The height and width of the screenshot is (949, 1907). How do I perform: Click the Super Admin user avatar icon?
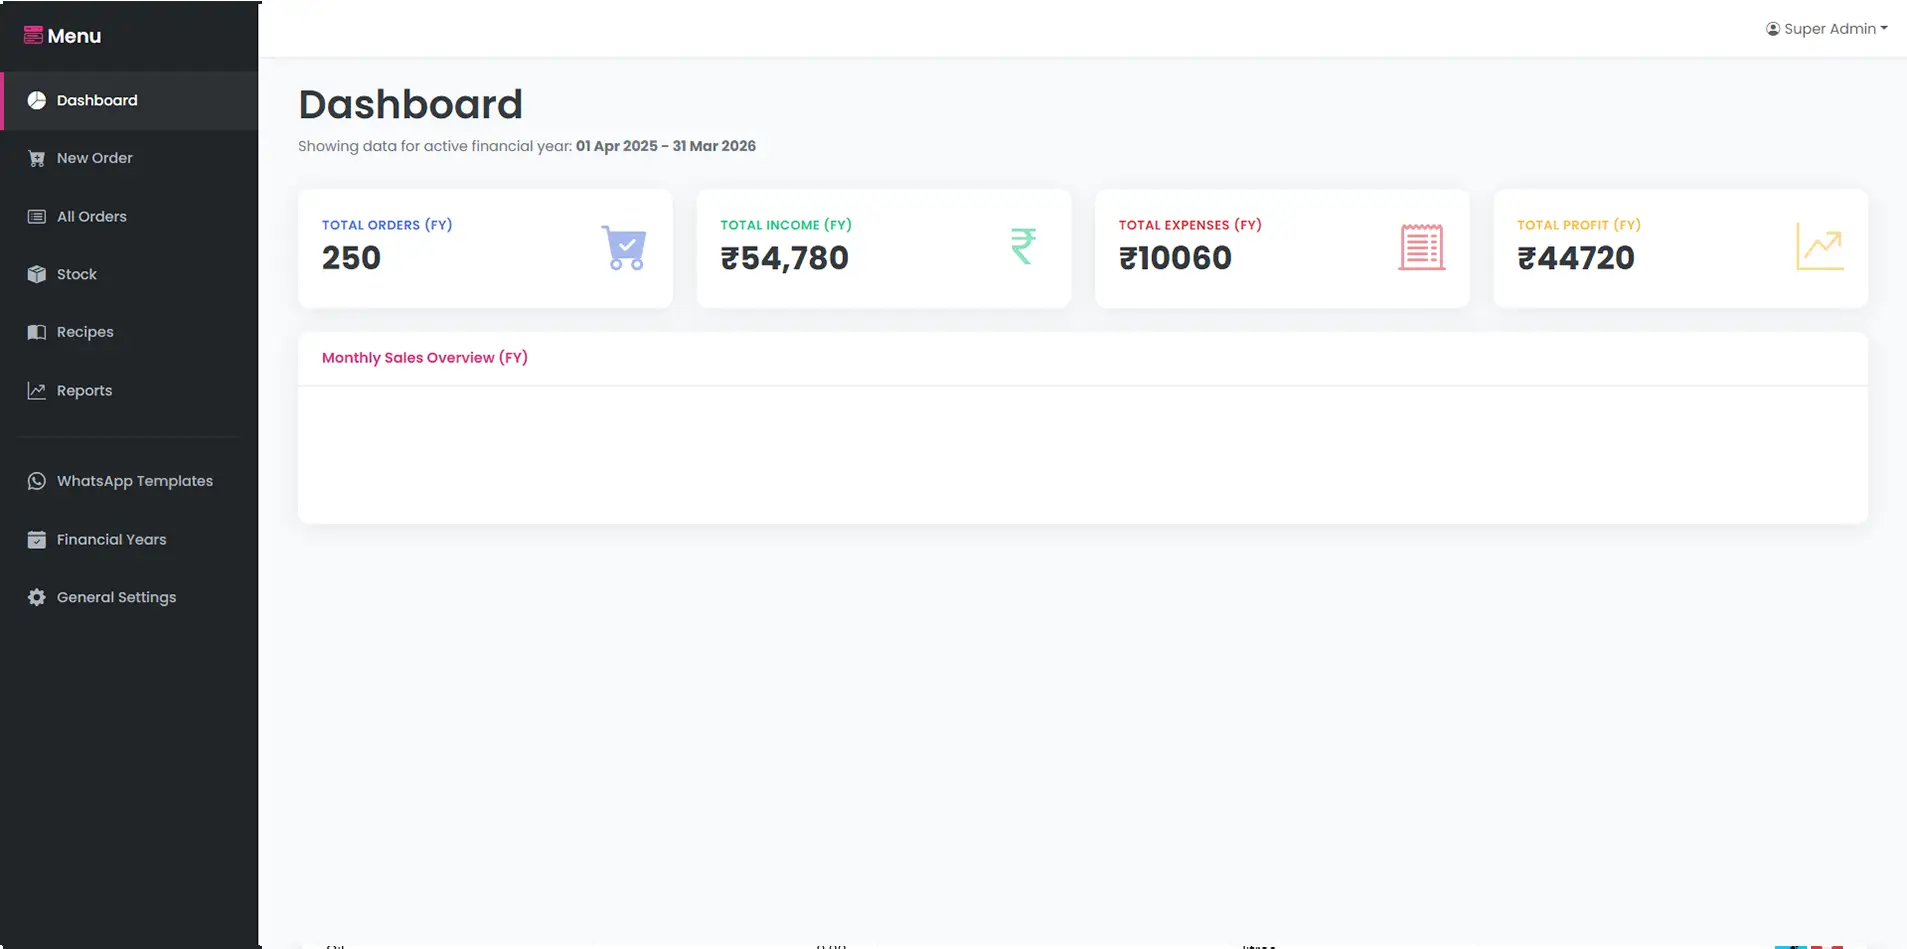1773,29
